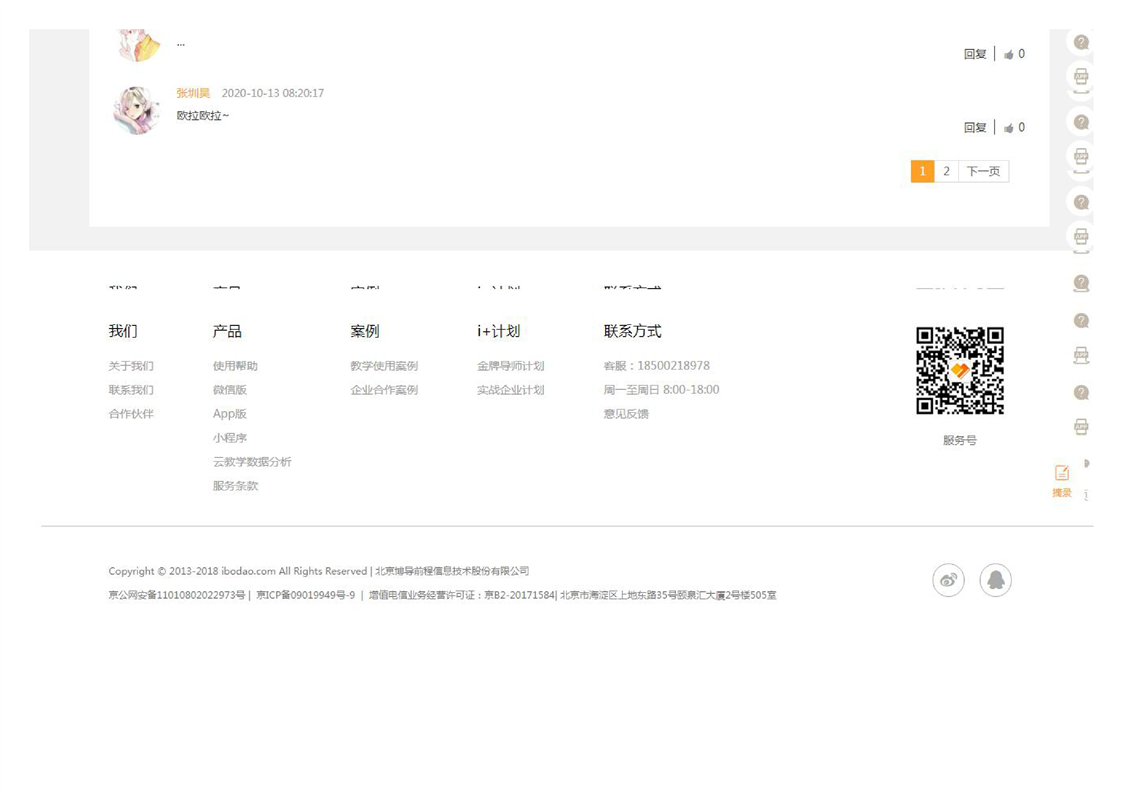This screenshot has height=793, width=1122.
Task: Select the current page 1 button
Action: coord(921,171)
